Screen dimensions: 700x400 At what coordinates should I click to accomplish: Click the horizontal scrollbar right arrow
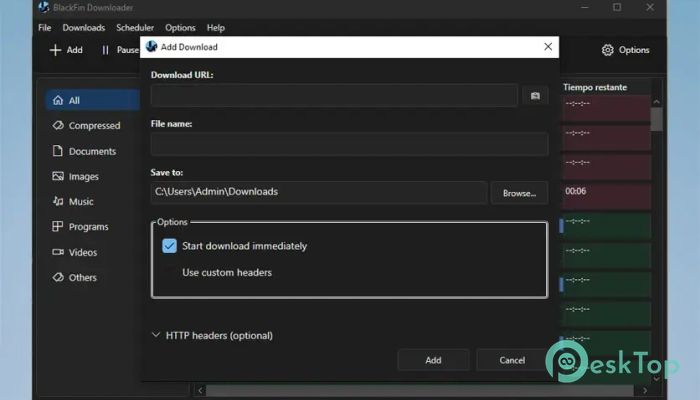coord(645,391)
